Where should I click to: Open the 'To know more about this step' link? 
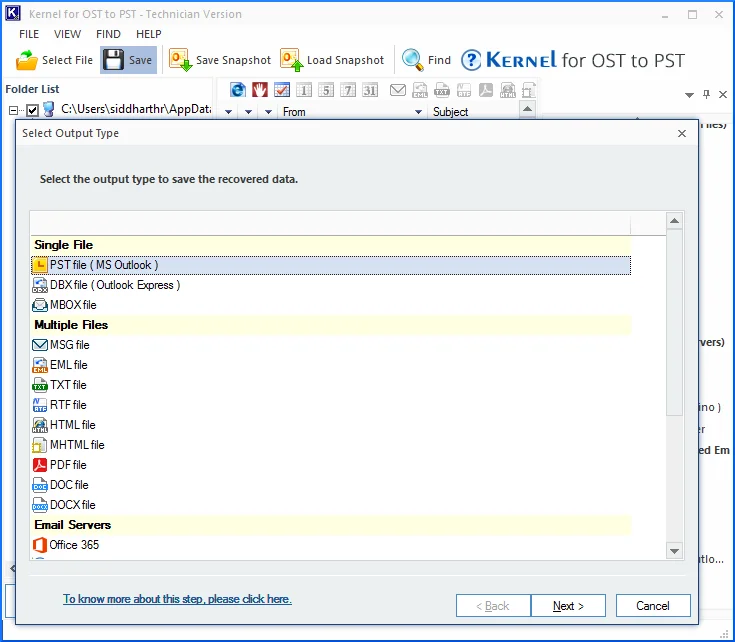pos(177,599)
